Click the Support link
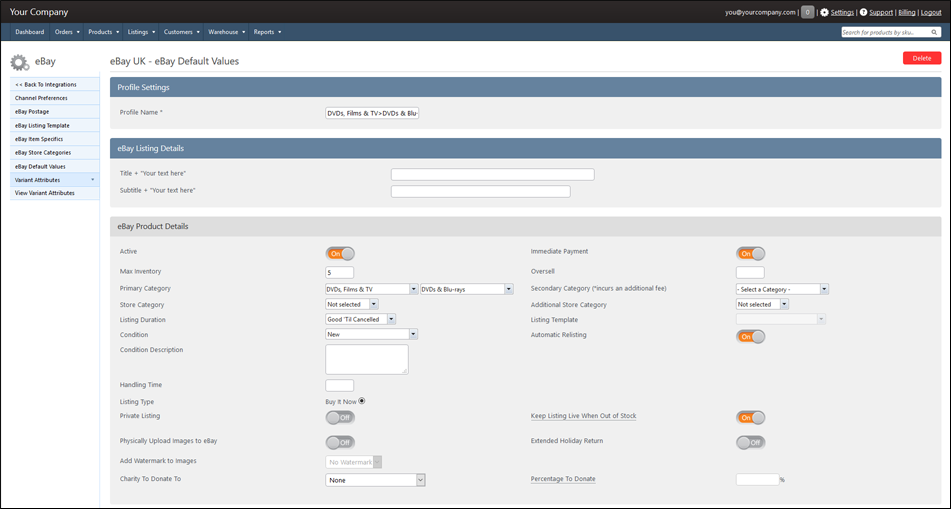The image size is (951, 509). click(881, 13)
